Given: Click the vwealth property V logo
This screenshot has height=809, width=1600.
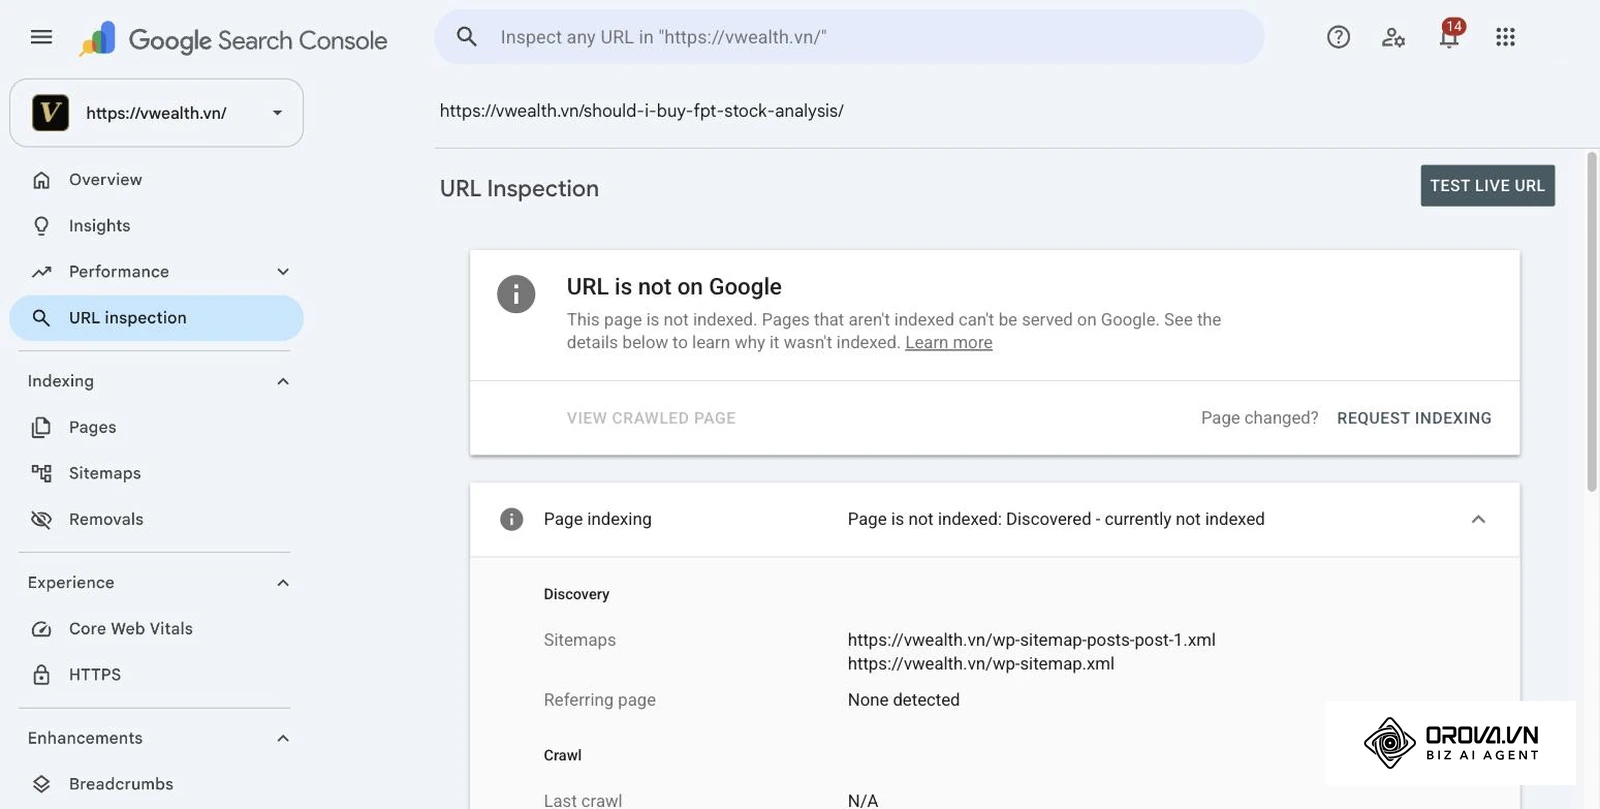Looking at the screenshot, I should [50, 113].
